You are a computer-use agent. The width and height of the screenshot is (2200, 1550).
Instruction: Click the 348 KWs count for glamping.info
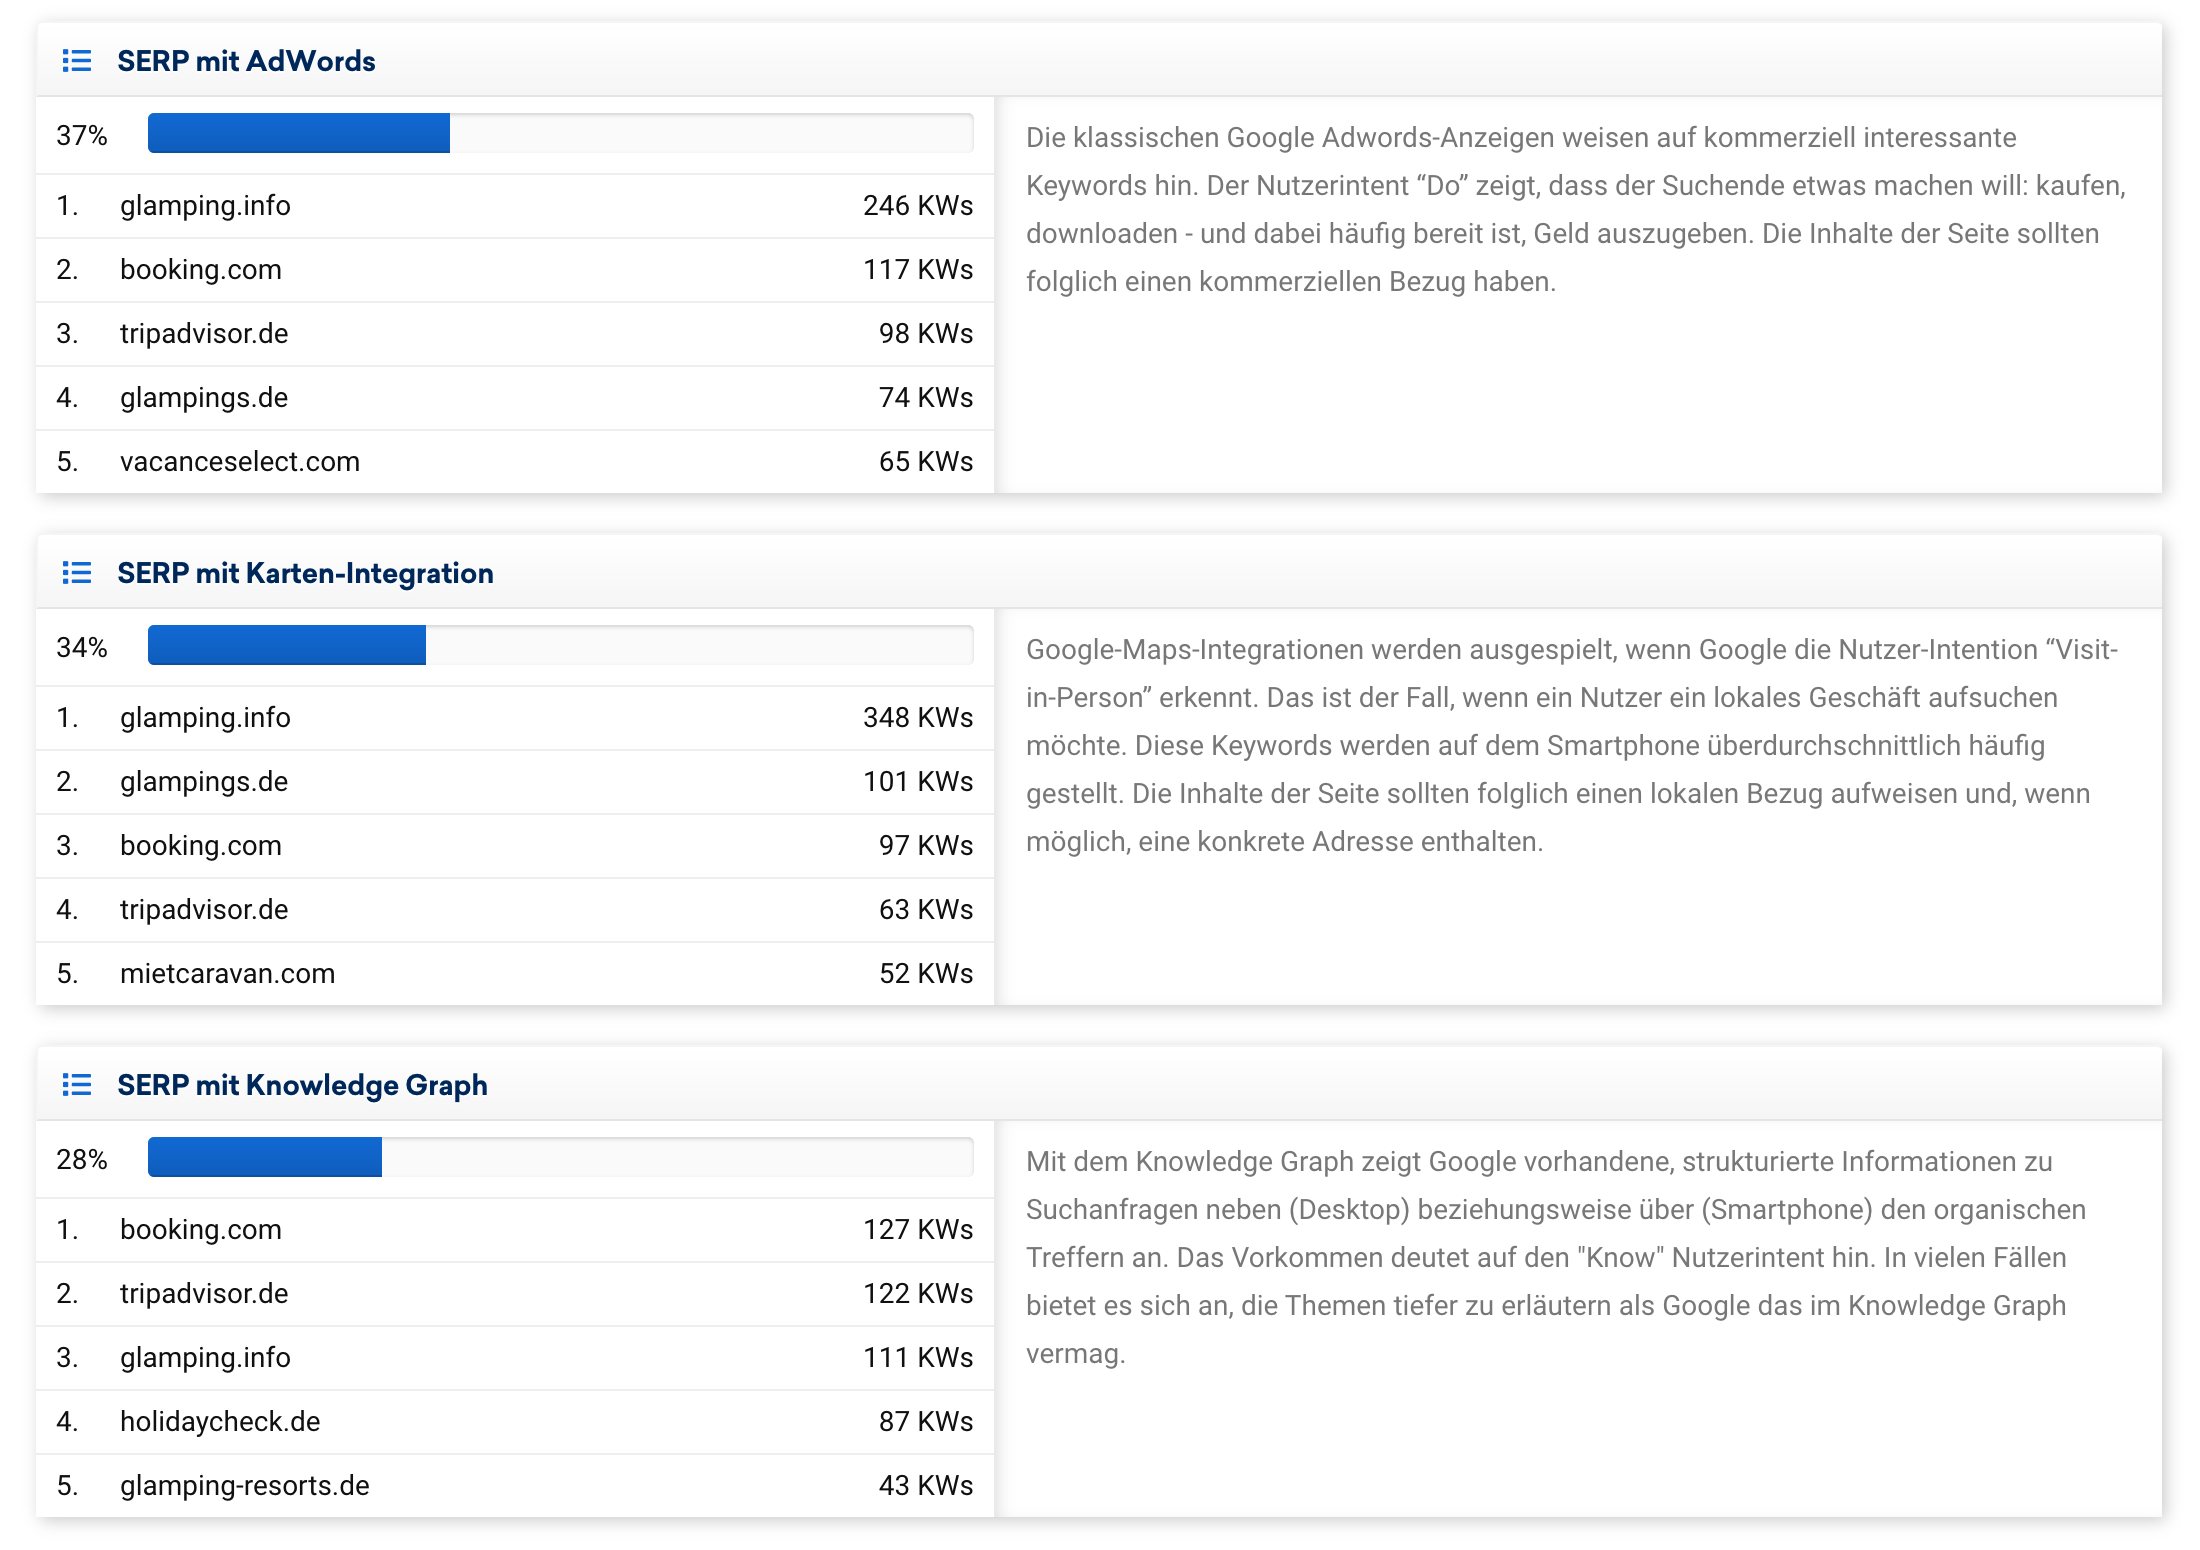[x=917, y=718]
